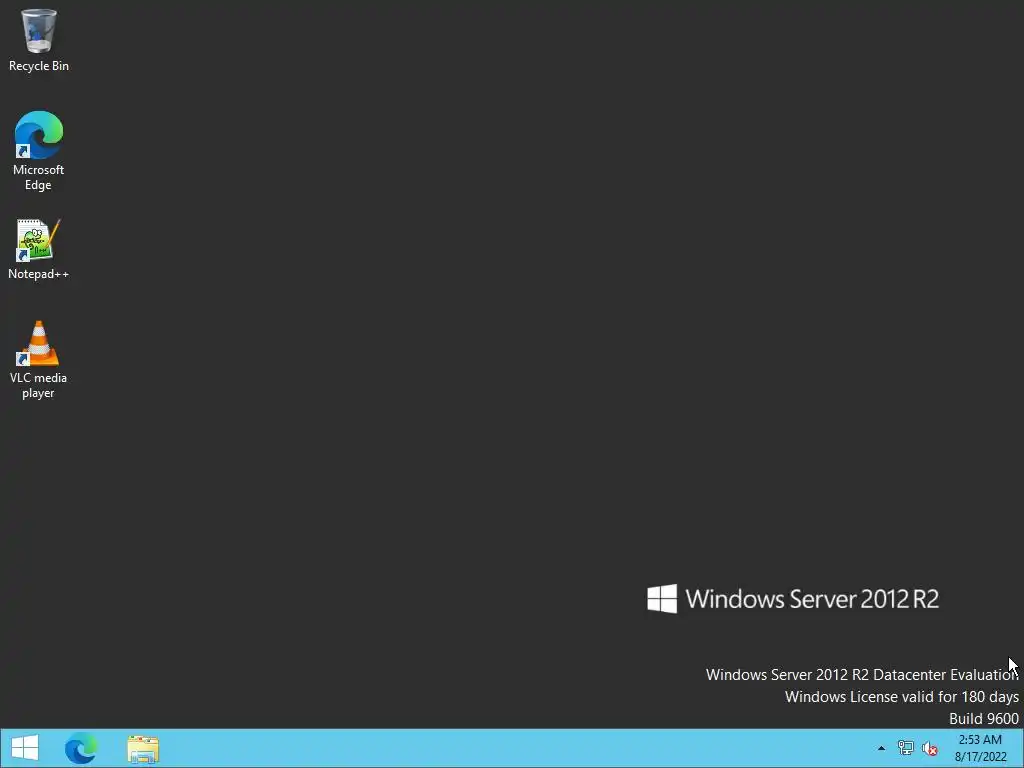The image size is (1024, 768).
Task: Click the "VLC media player" label
Action: click(x=39, y=385)
